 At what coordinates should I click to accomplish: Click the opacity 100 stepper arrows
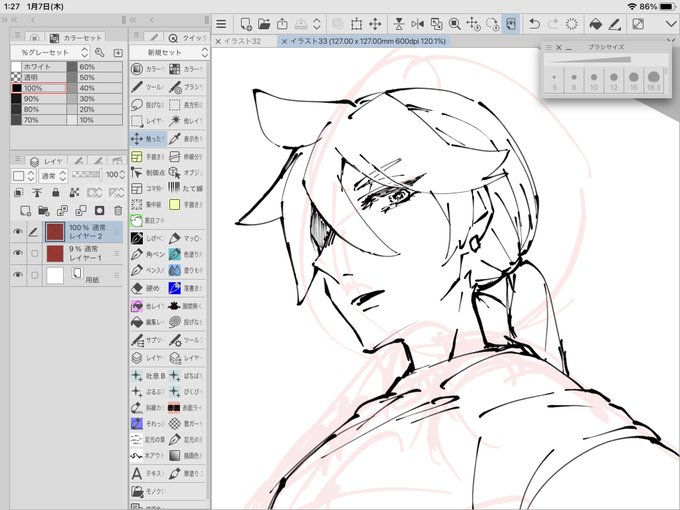click(122, 174)
